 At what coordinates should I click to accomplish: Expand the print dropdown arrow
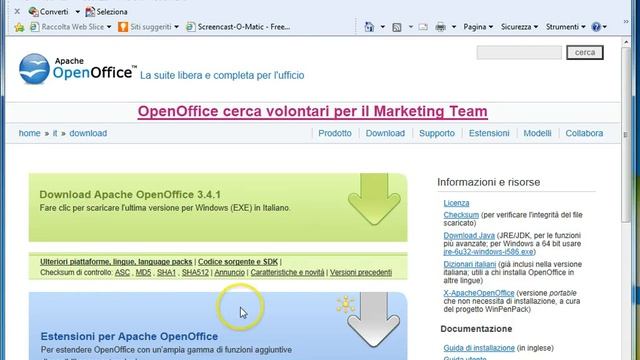(x=454, y=27)
